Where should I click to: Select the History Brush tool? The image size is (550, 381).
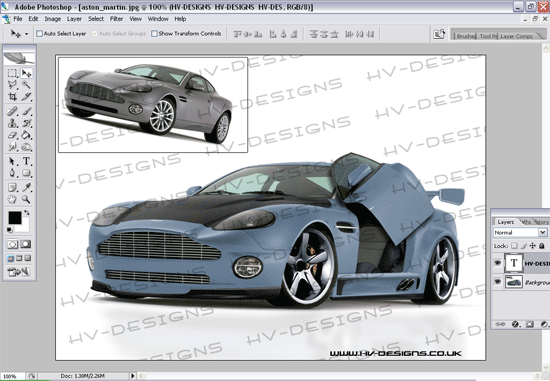26,123
